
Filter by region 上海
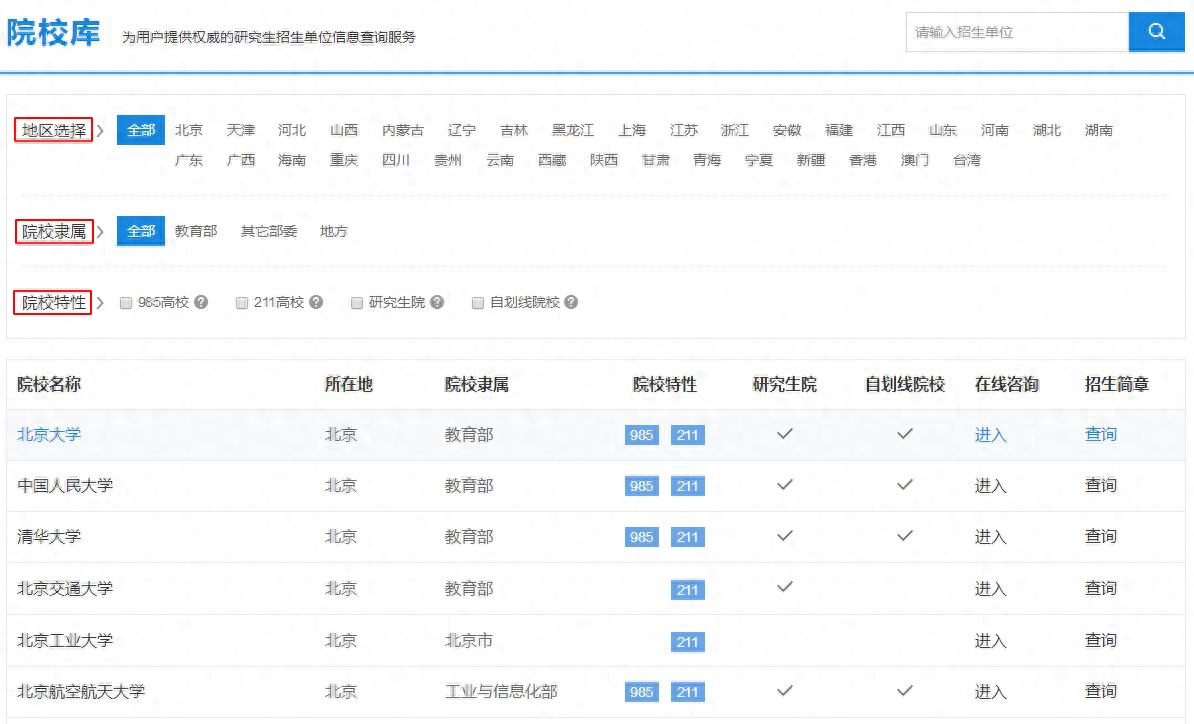point(632,130)
